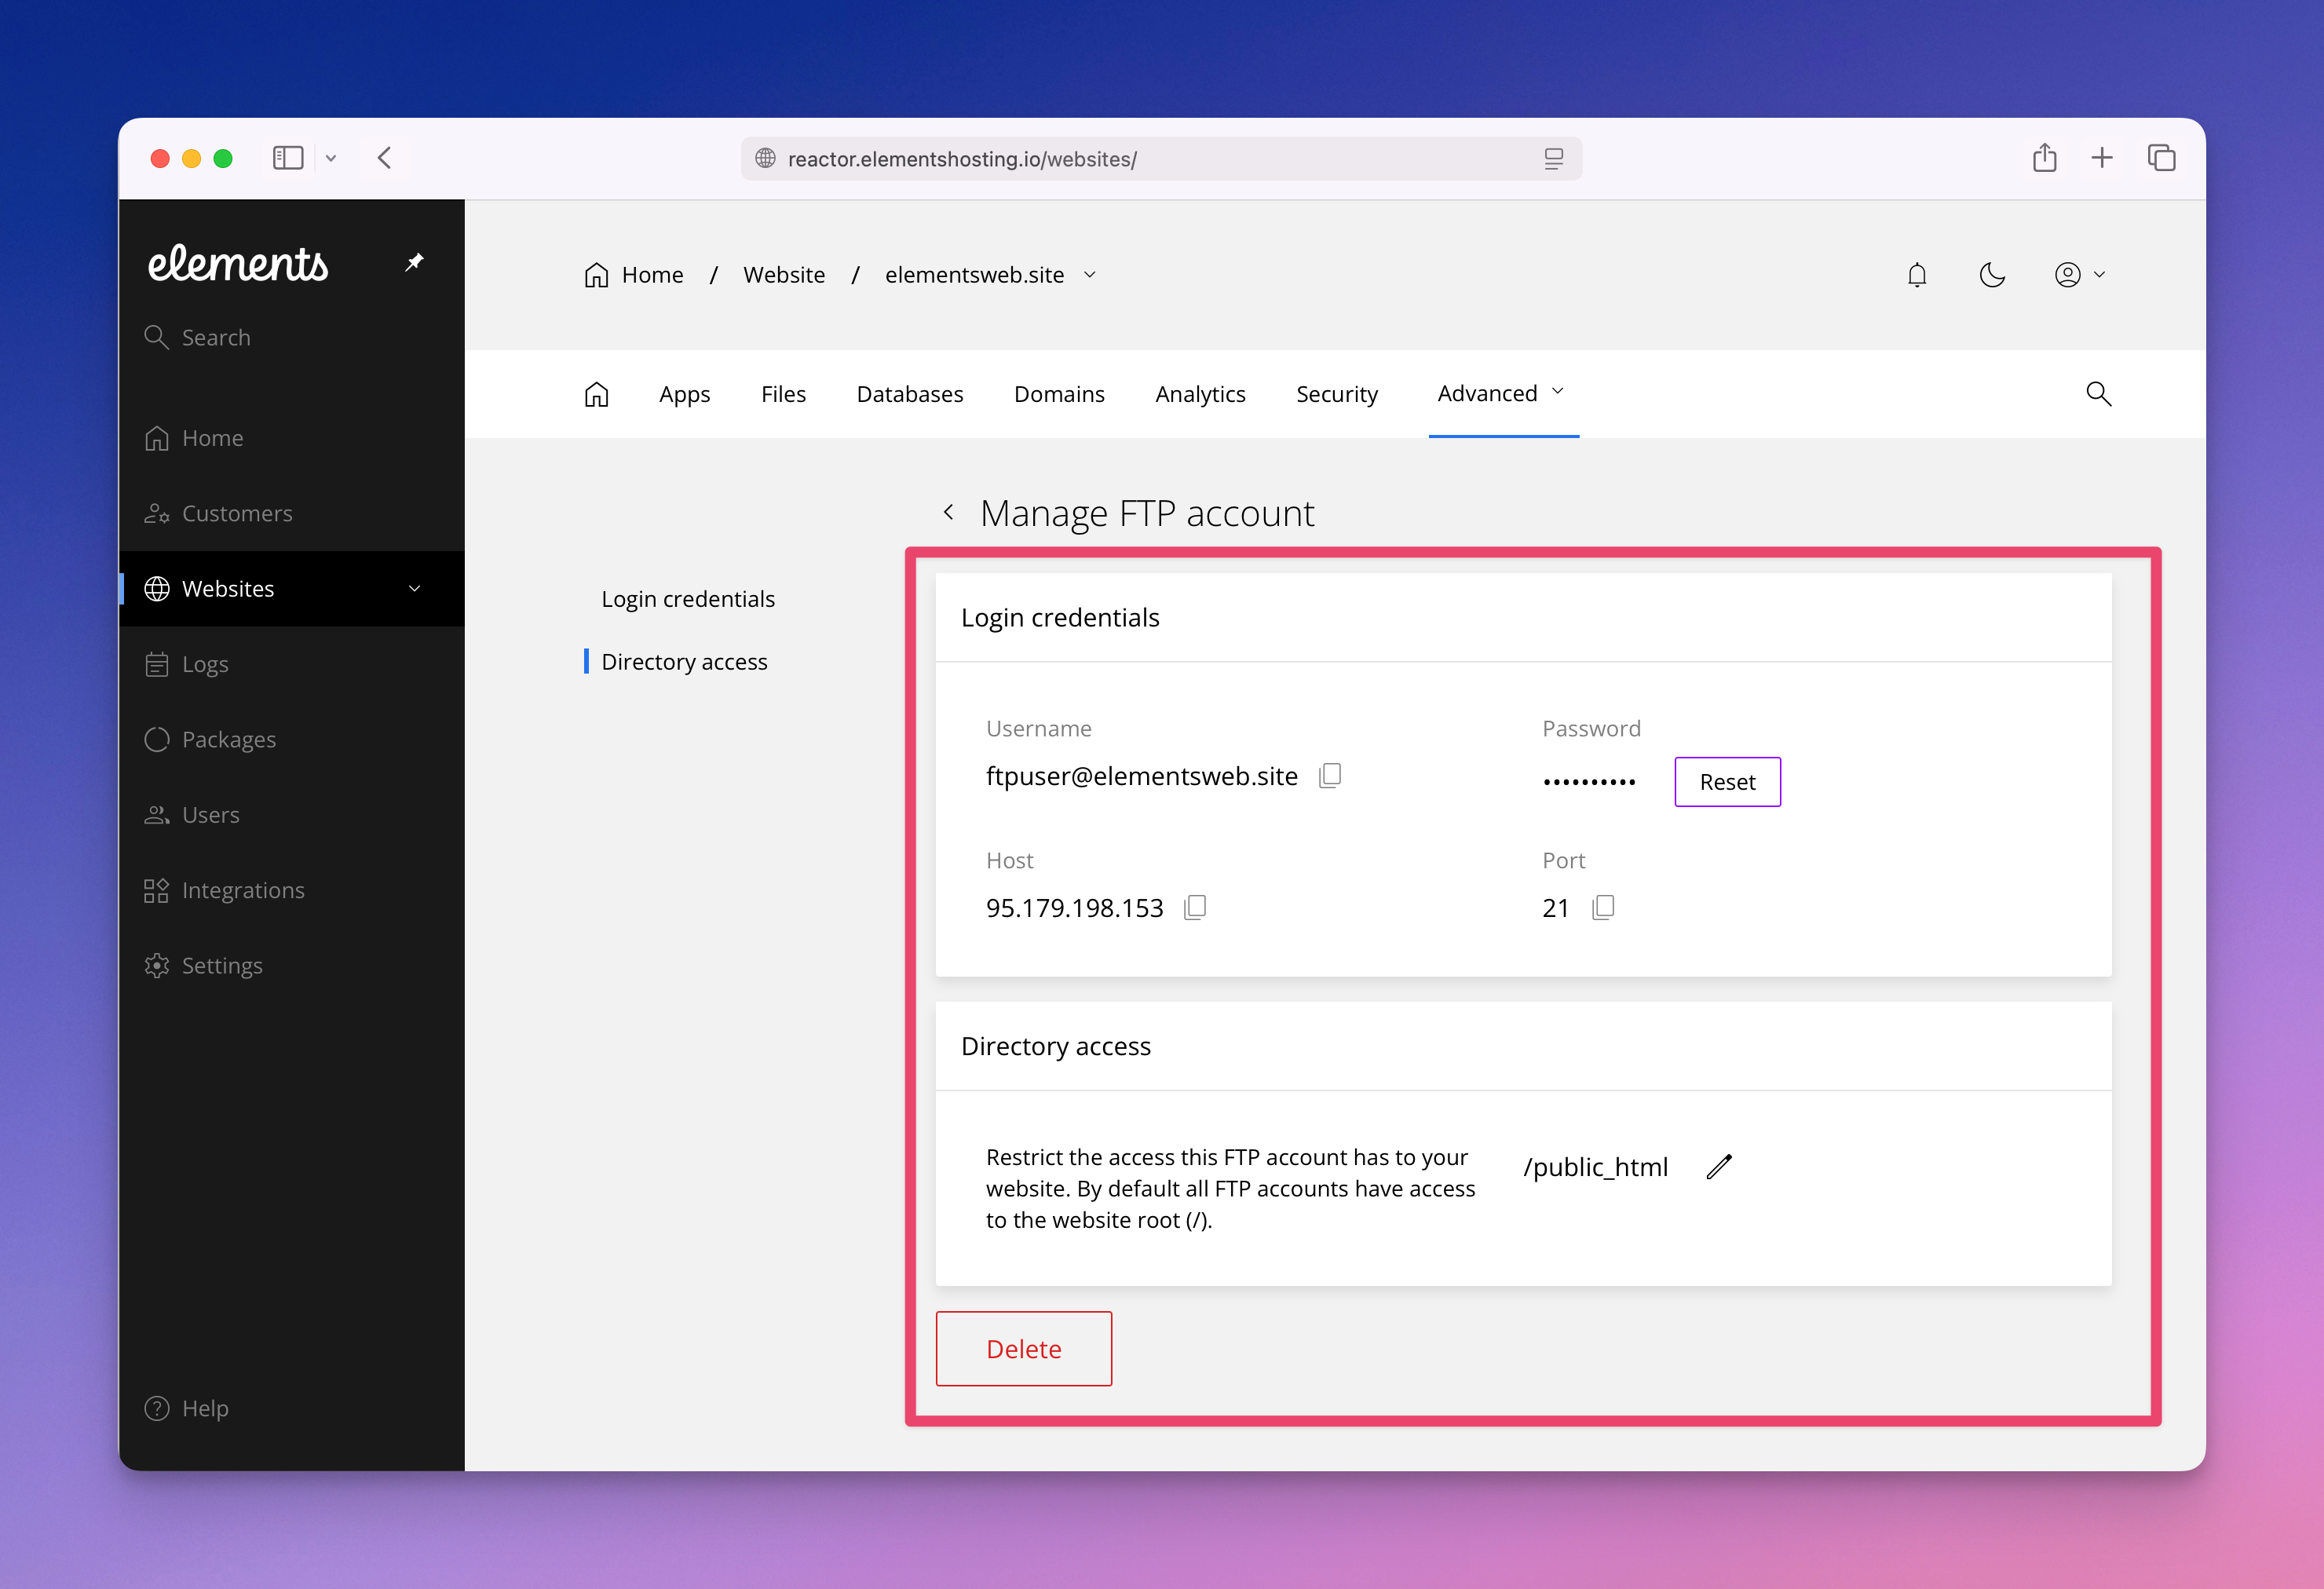Reset the FTP password
The width and height of the screenshot is (2324, 1589).
click(x=1726, y=782)
